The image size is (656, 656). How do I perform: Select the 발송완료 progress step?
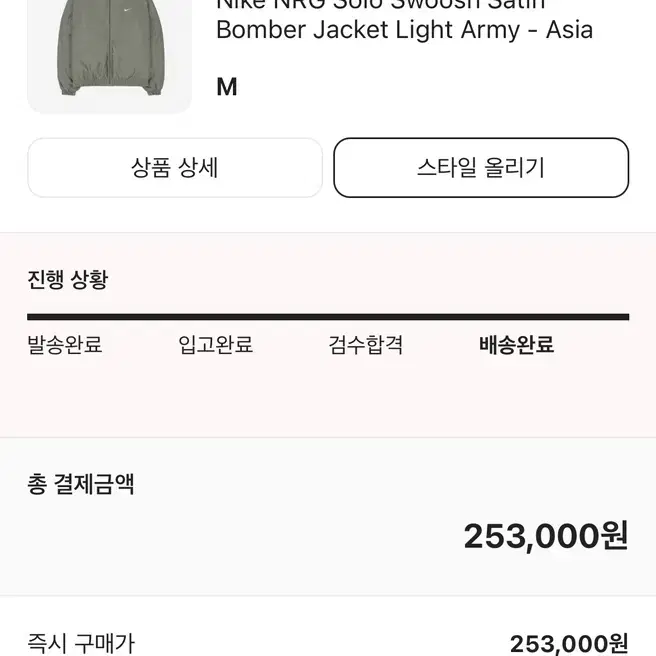coord(65,345)
